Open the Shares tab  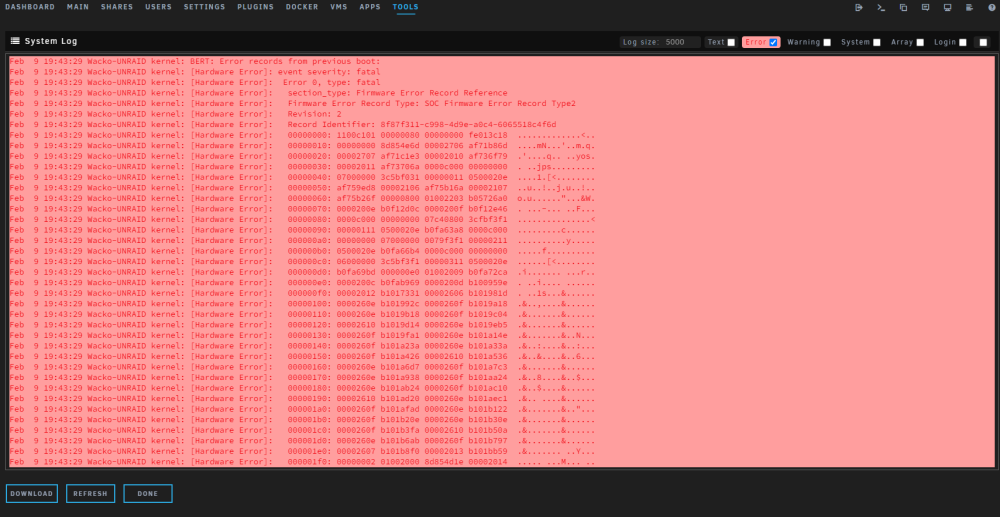point(117,7)
